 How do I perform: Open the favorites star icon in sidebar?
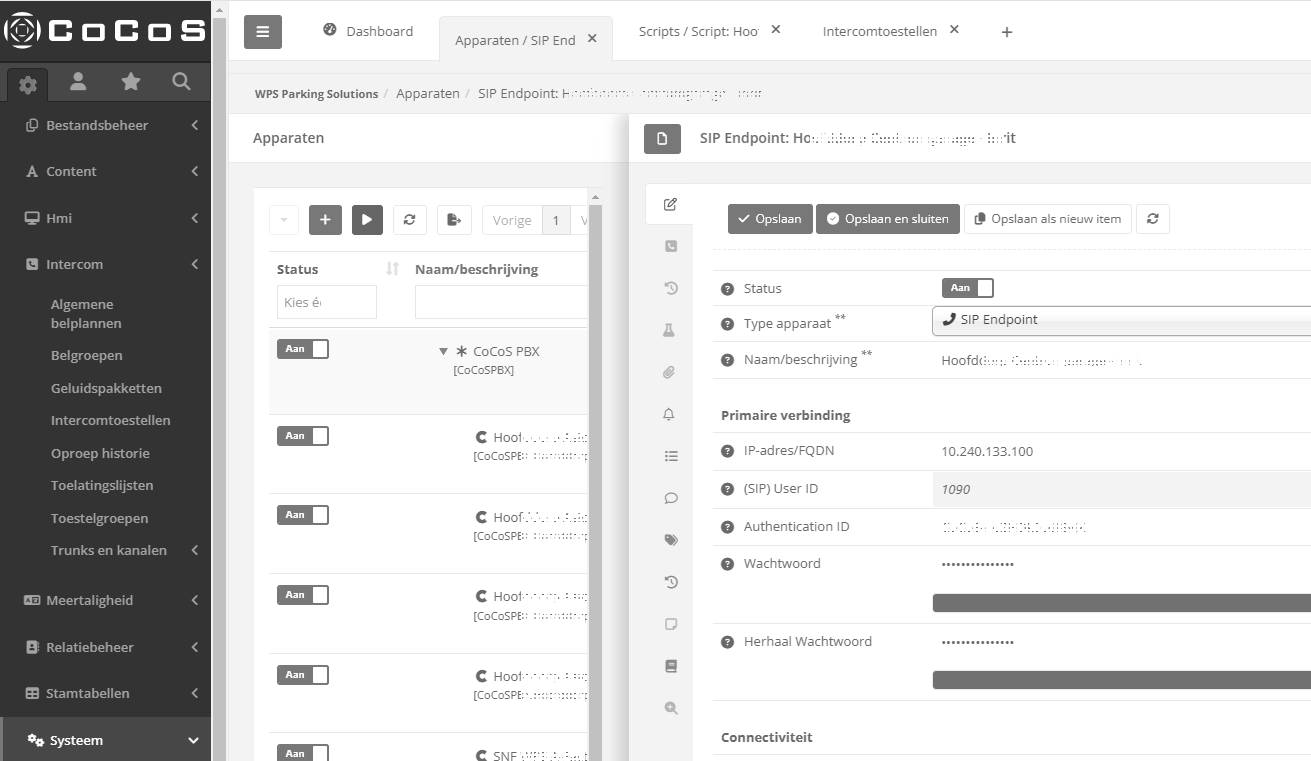click(x=130, y=83)
